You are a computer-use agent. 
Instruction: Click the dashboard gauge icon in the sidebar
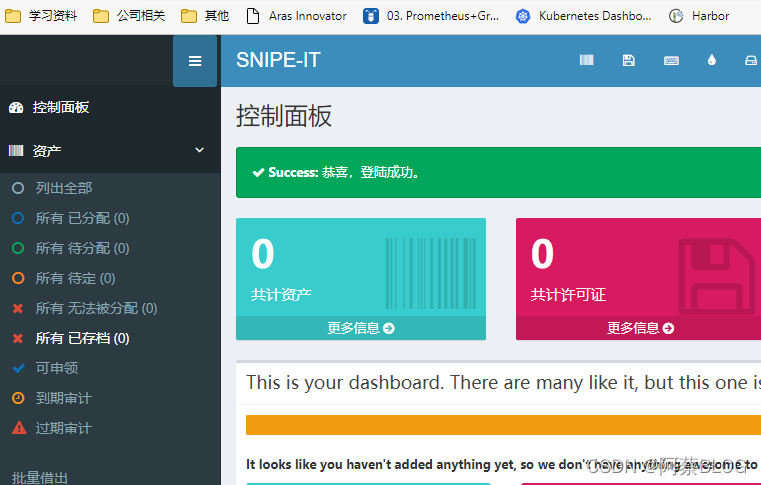(x=16, y=108)
